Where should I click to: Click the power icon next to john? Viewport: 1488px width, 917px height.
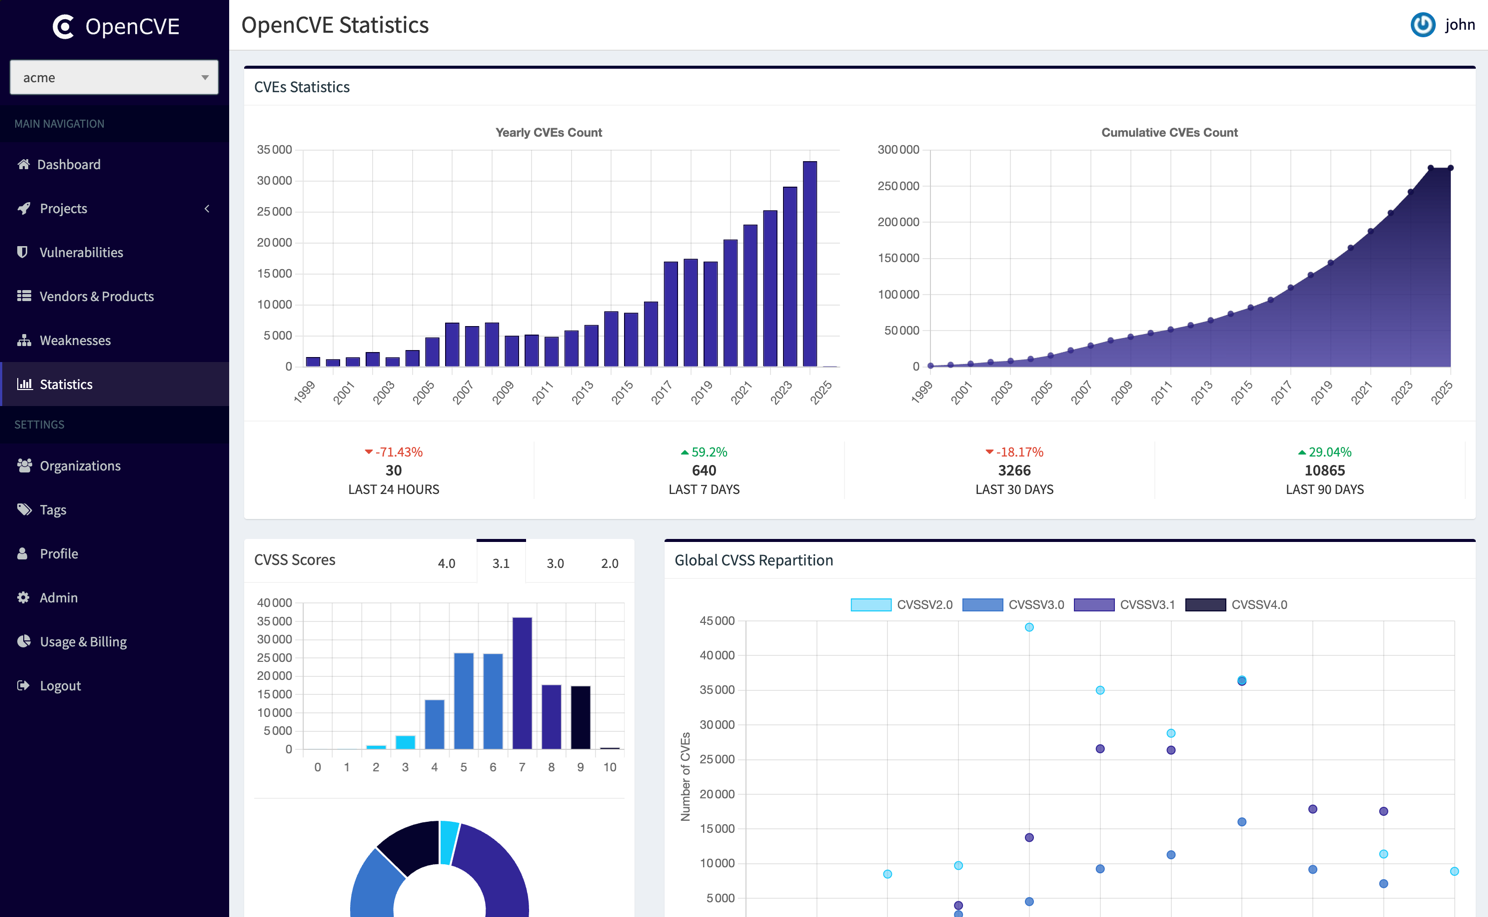click(x=1422, y=25)
